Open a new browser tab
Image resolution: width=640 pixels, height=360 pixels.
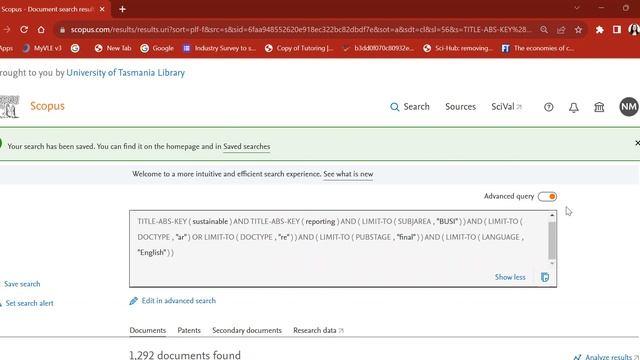coord(122,9)
